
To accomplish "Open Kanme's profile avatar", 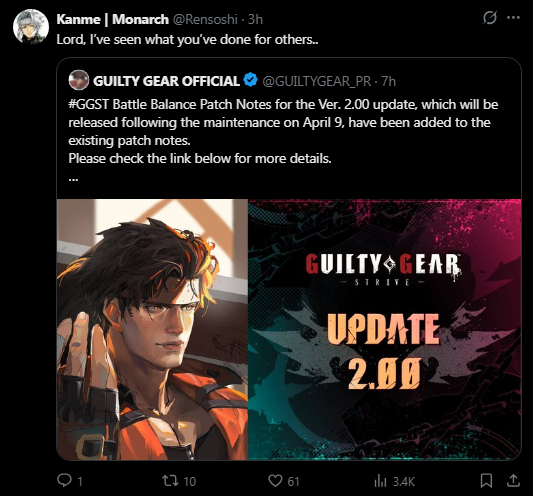I will coord(31,27).
